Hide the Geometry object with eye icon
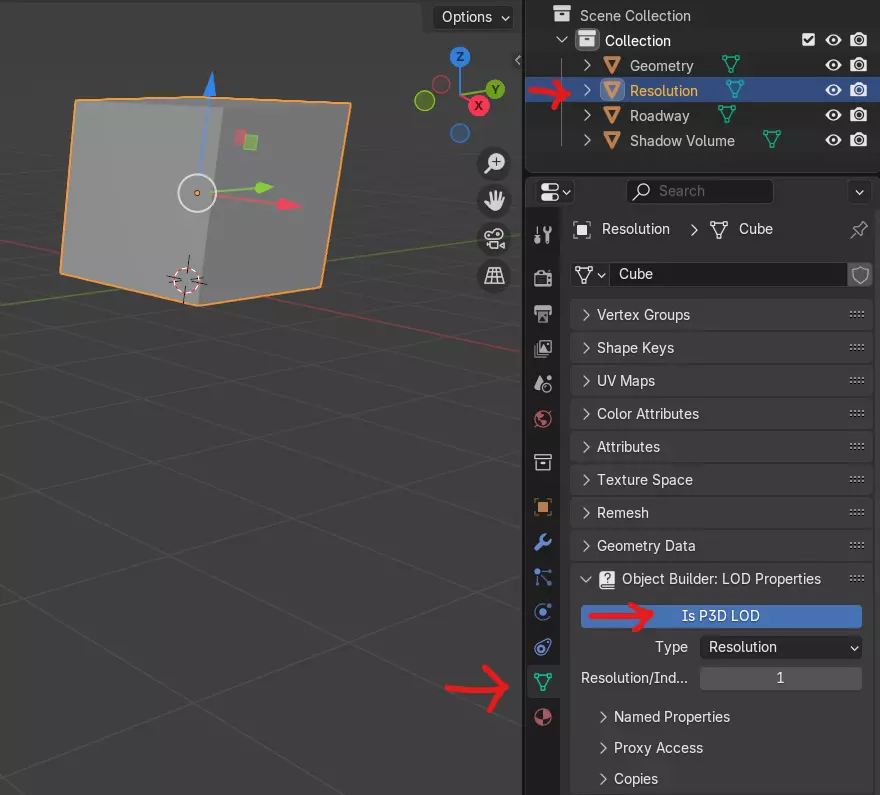The width and height of the screenshot is (880, 795). click(x=833, y=66)
